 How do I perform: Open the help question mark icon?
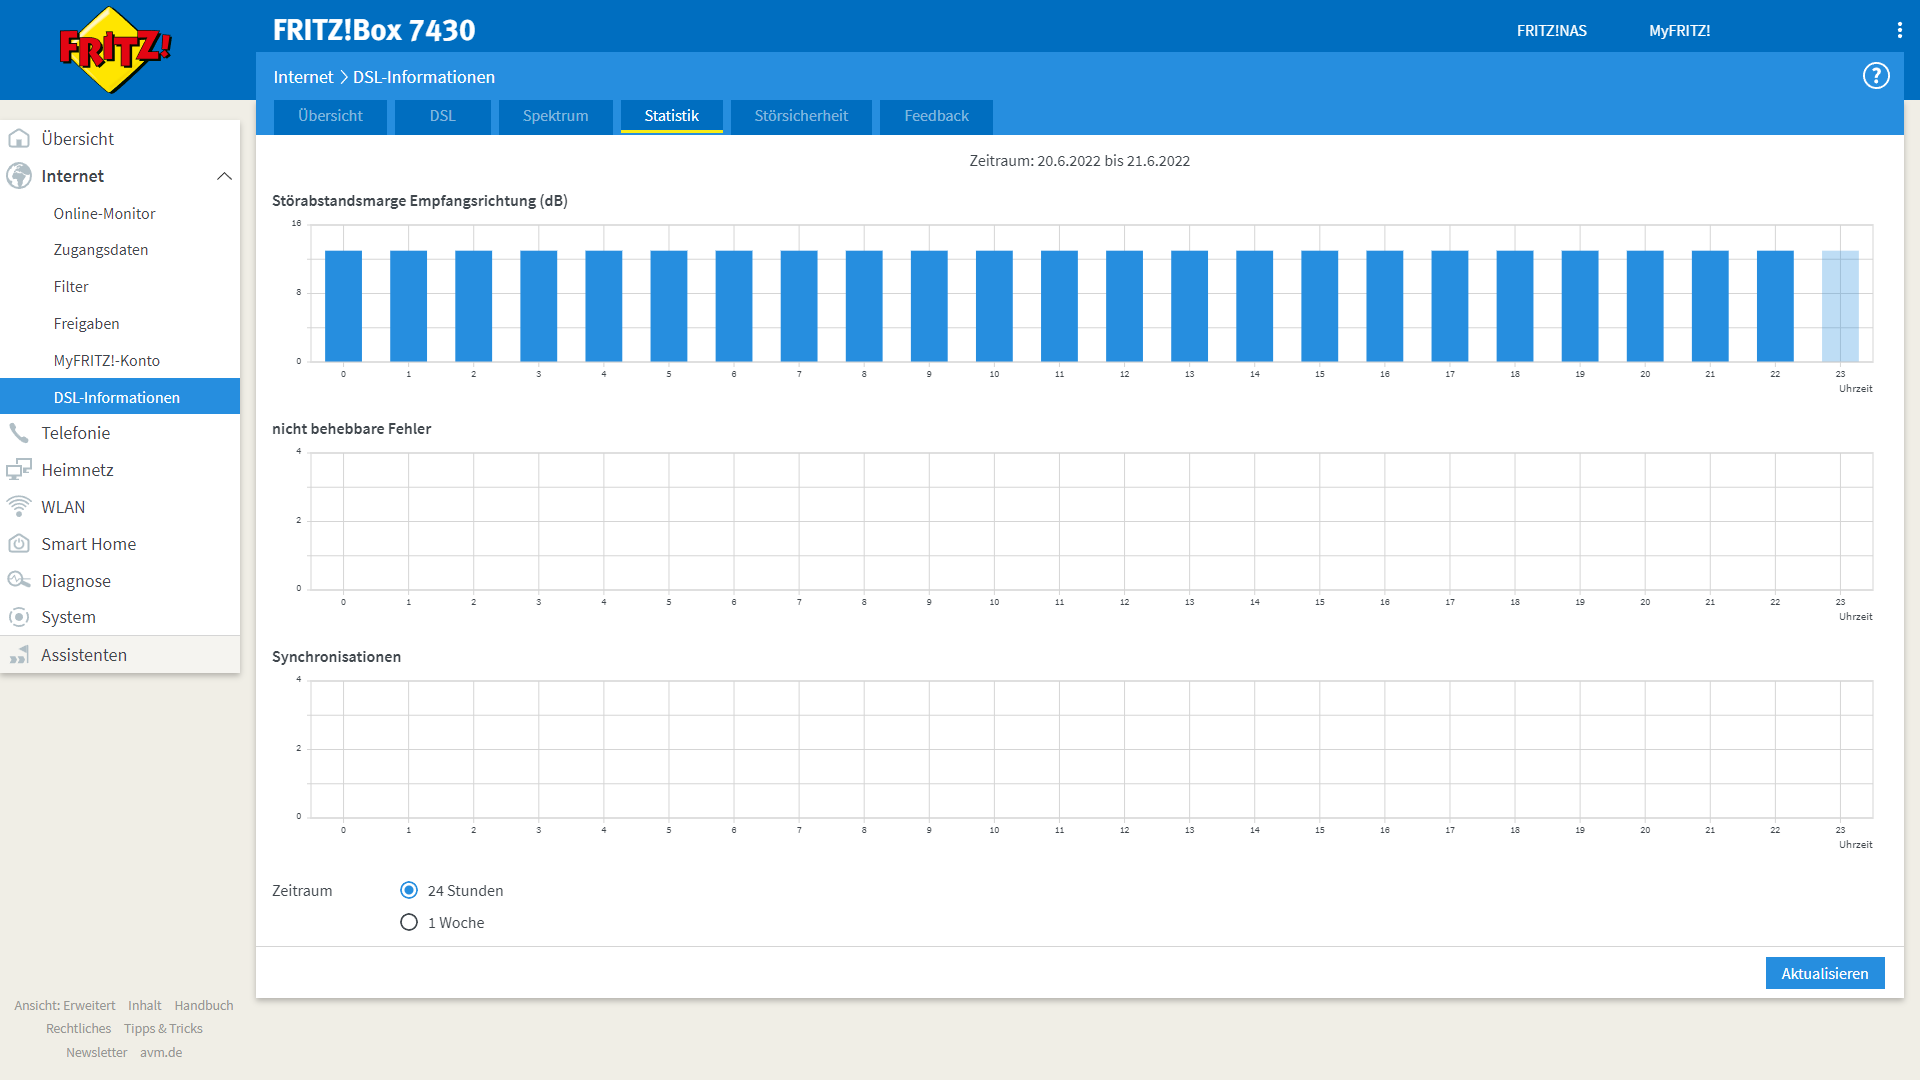1876,76
